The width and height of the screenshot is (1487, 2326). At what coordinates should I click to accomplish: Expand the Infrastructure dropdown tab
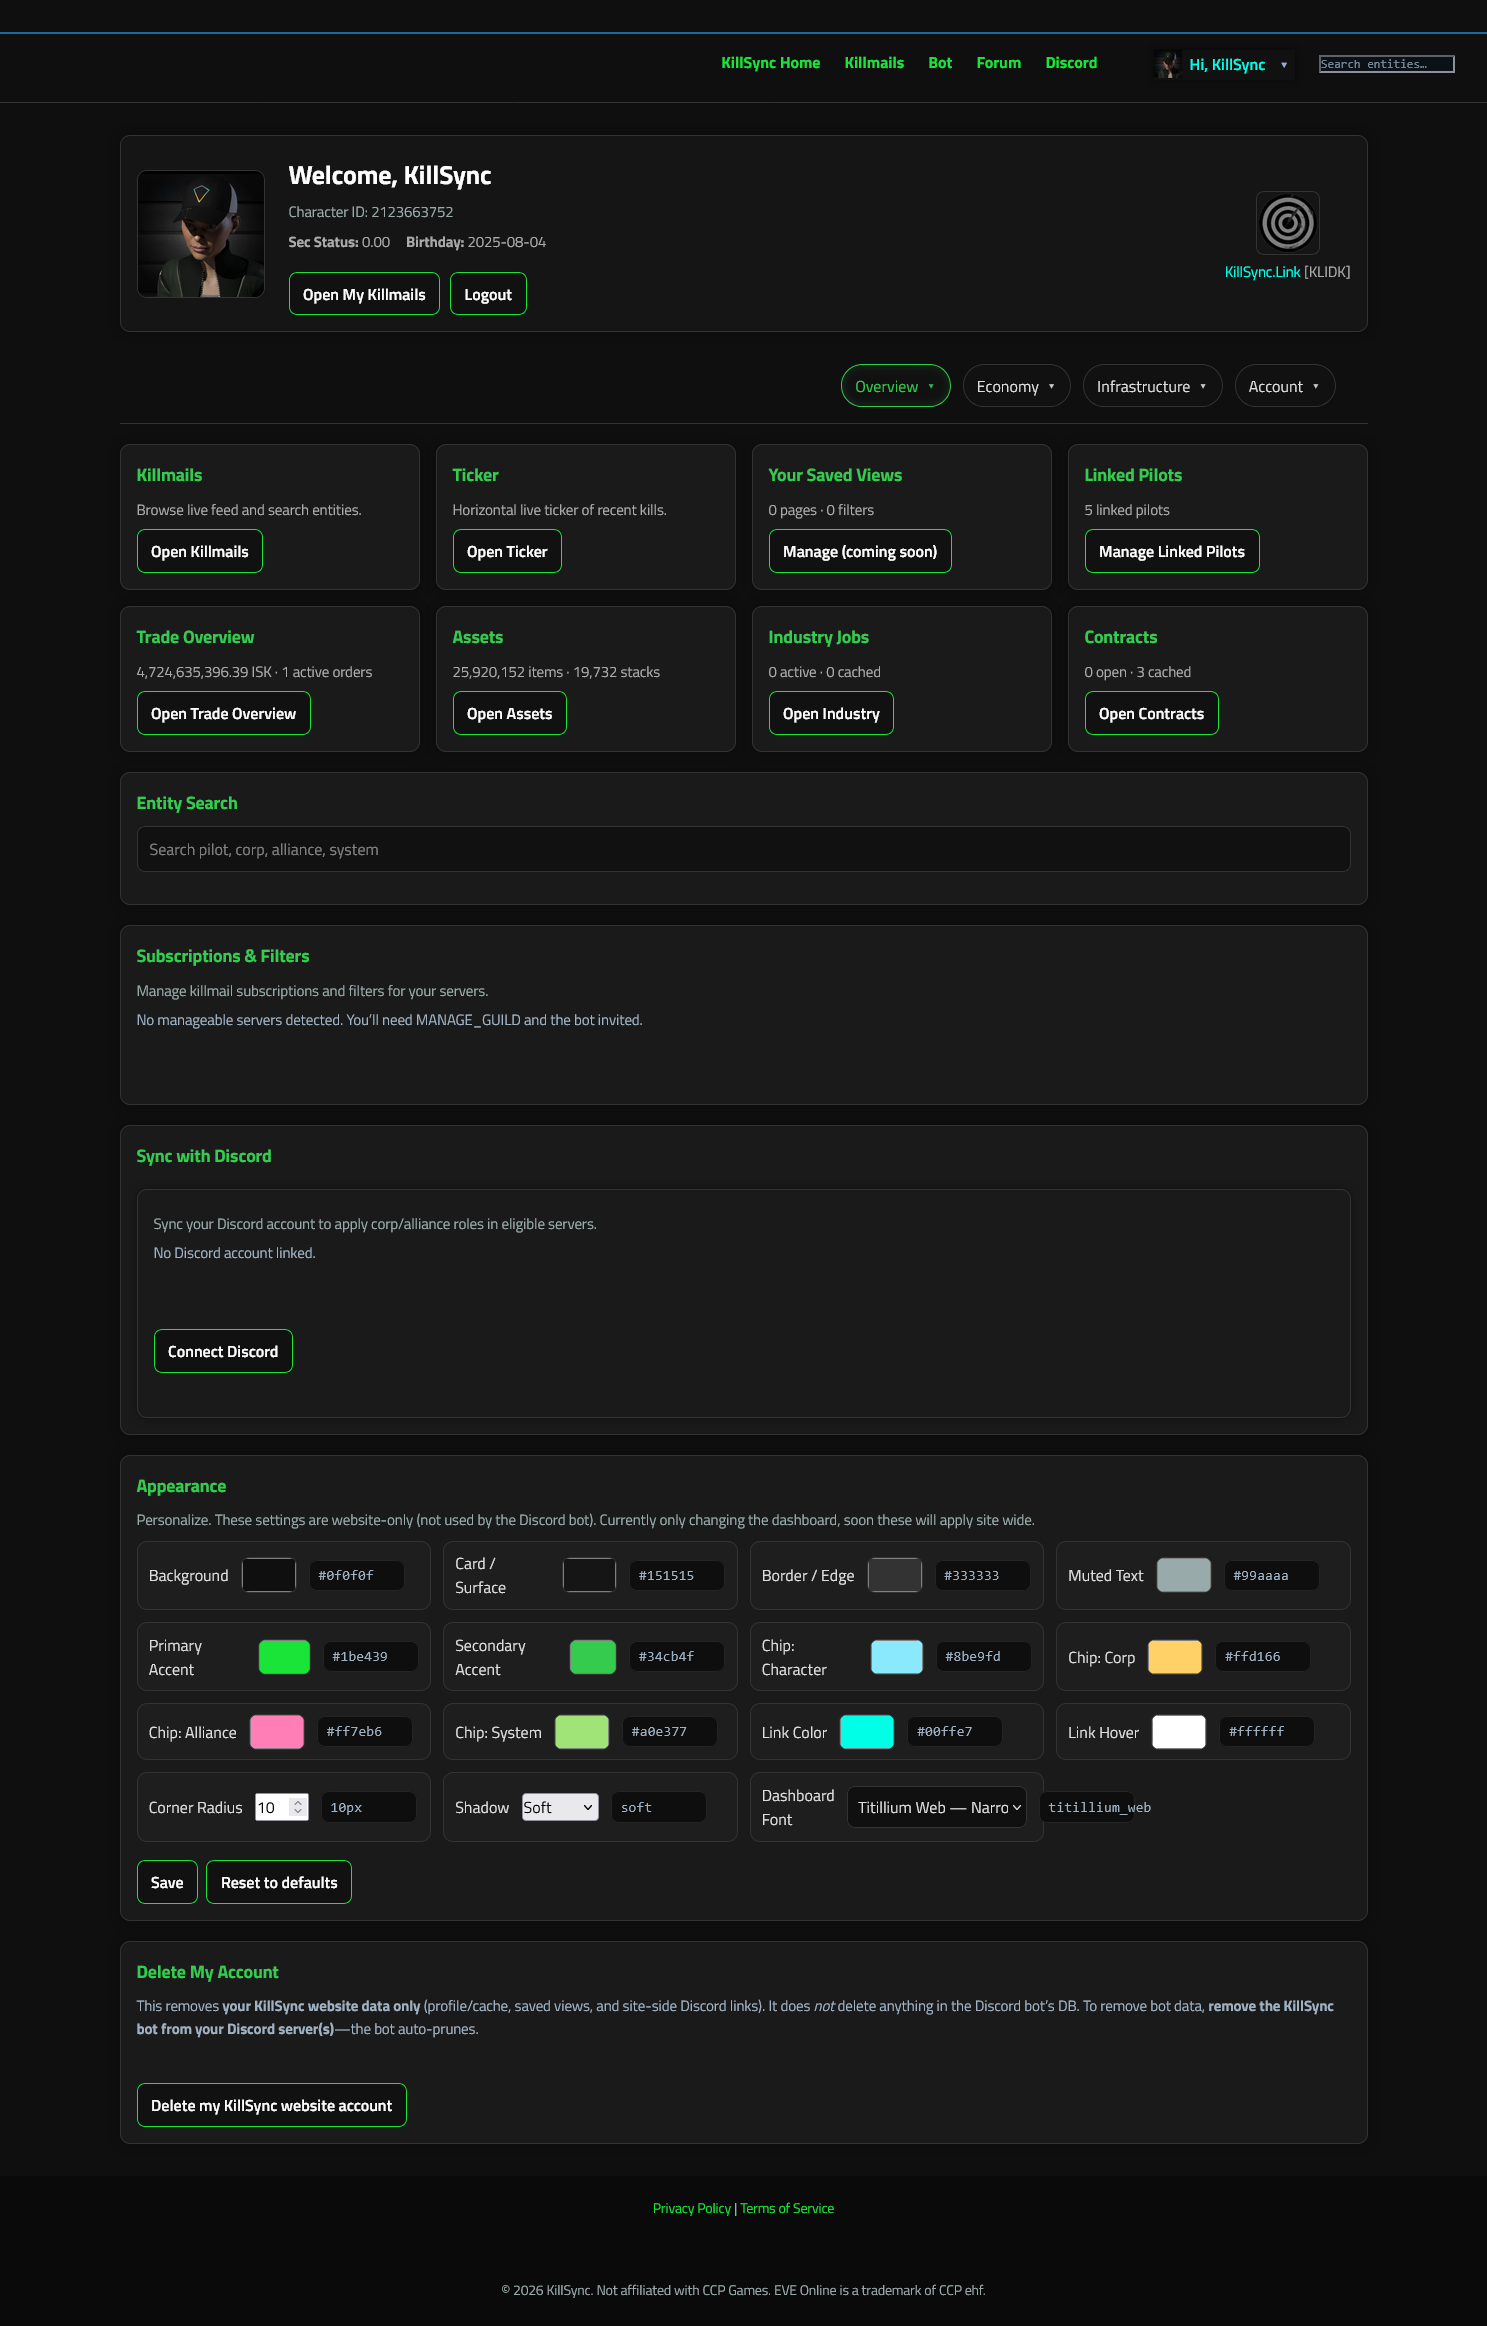pyautogui.click(x=1152, y=386)
